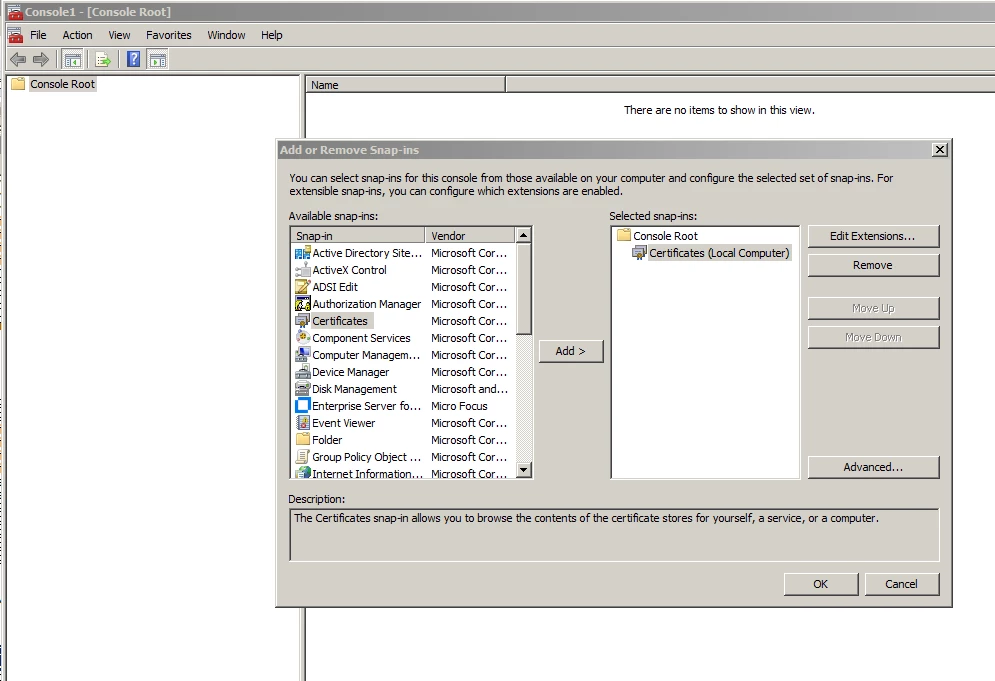Select the Authorization Manager snap-in name
The width and height of the screenshot is (995, 681).
366,304
